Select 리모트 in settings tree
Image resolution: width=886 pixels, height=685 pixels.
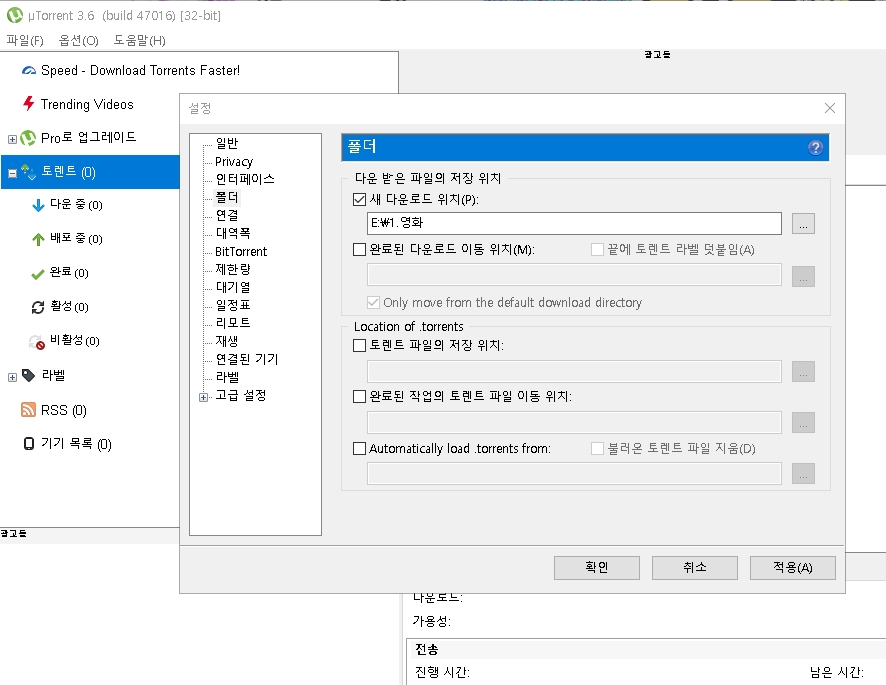pos(233,323)
